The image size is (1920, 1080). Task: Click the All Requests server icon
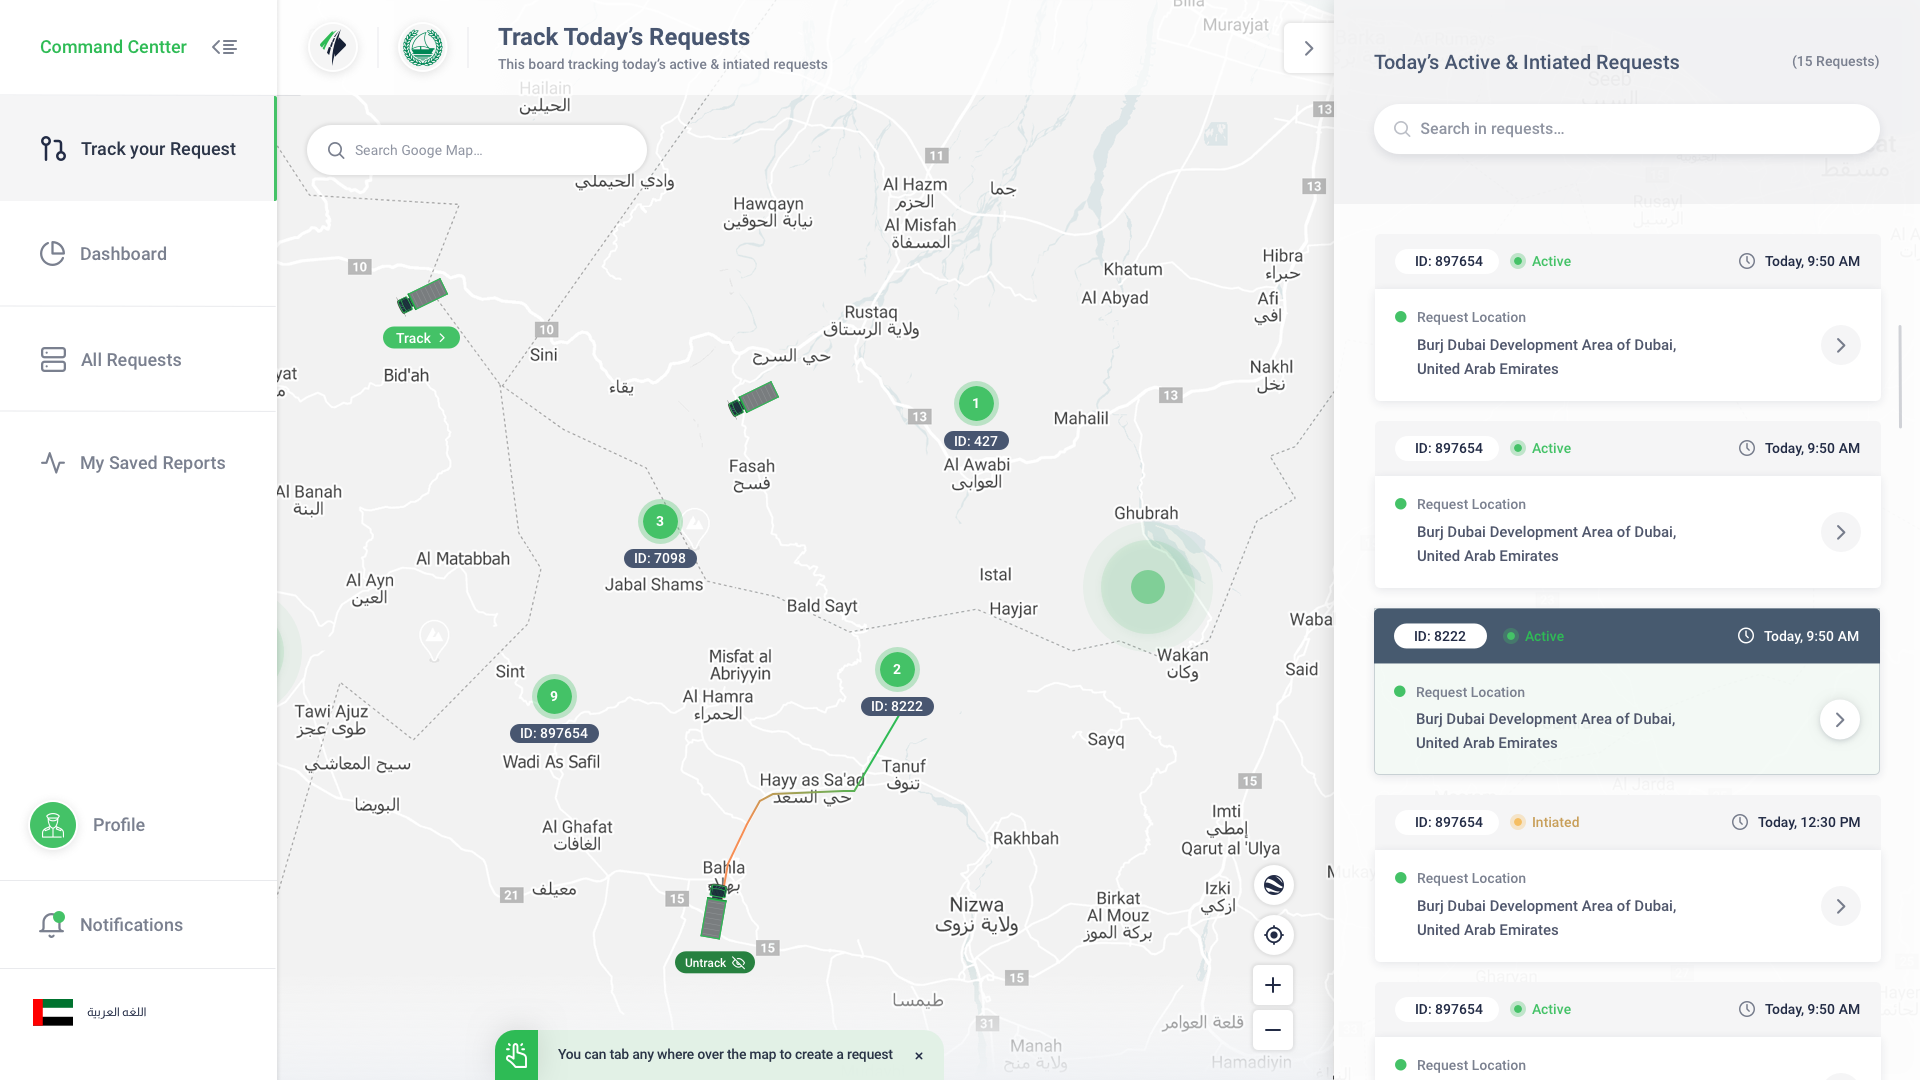pyautogui.click(x=53, y=359)
